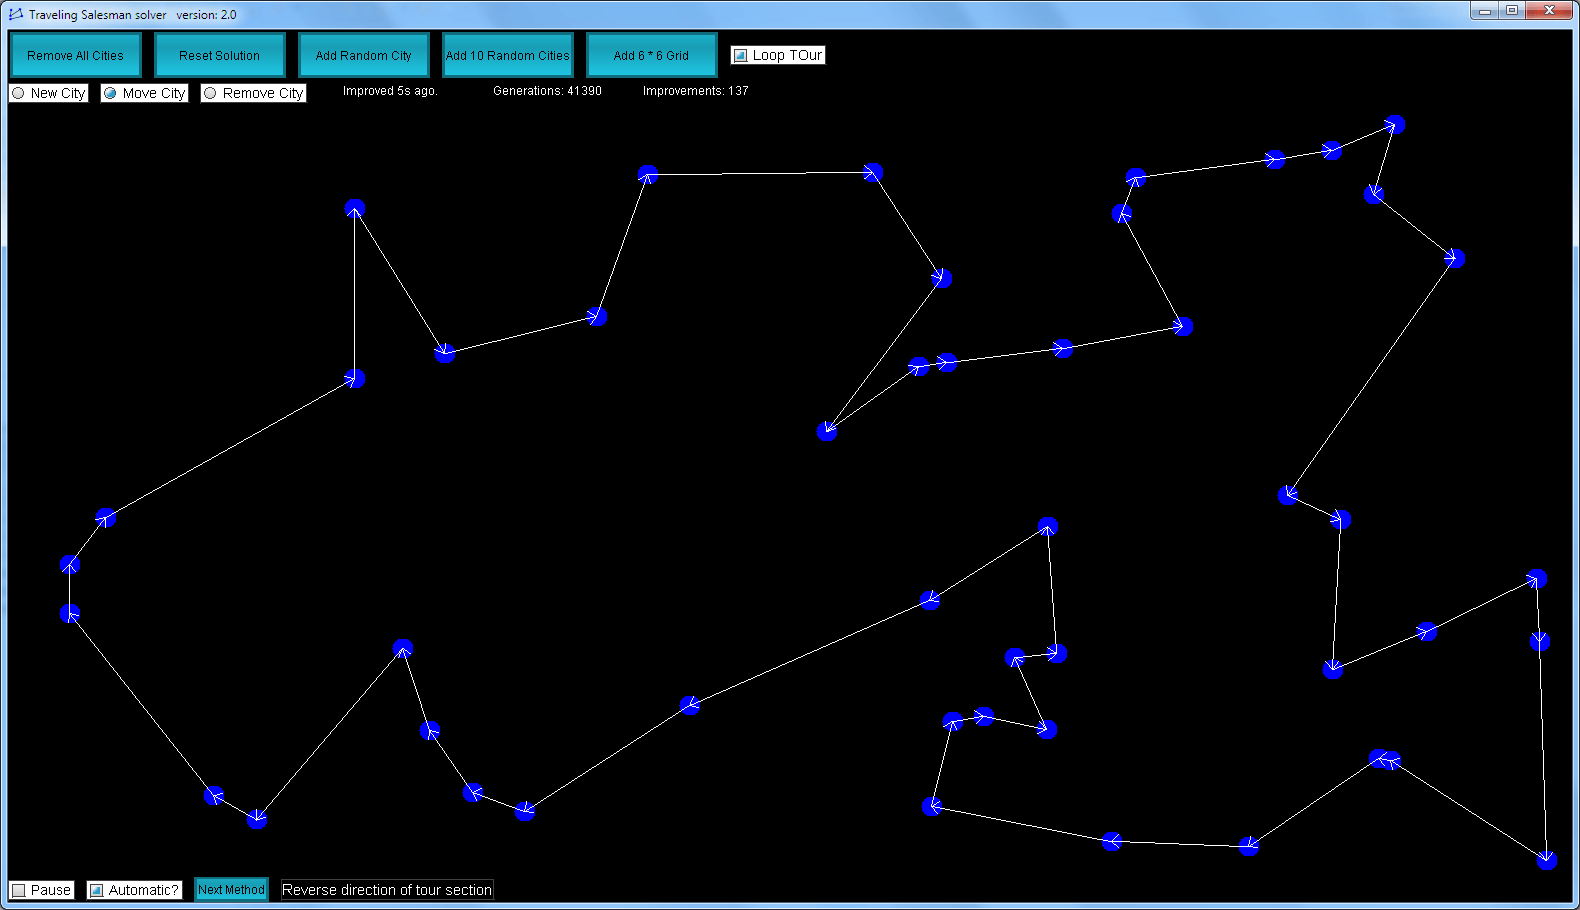Click the Reset Solution button

point(219,55)
